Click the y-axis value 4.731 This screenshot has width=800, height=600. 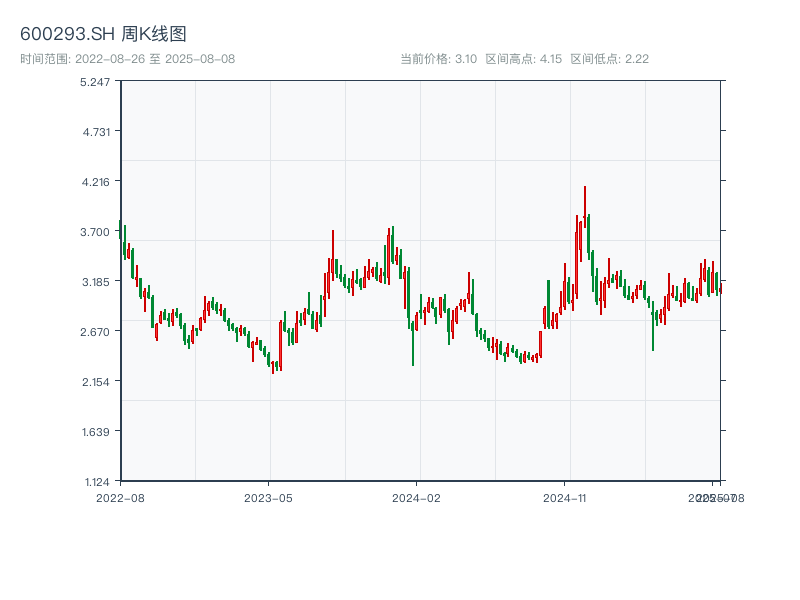[x=96, y=132]
